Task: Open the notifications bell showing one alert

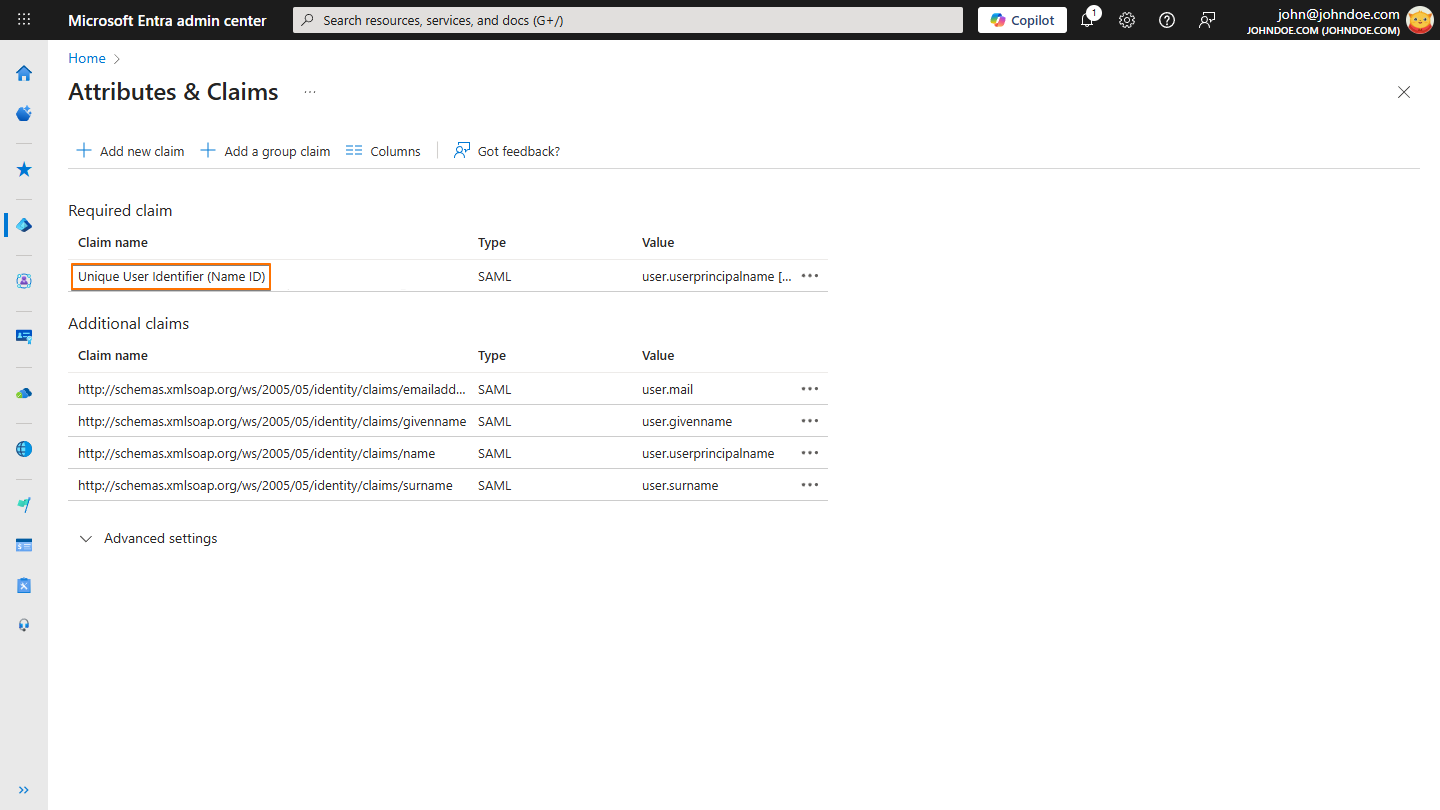Action: [x=1087, y=20]
